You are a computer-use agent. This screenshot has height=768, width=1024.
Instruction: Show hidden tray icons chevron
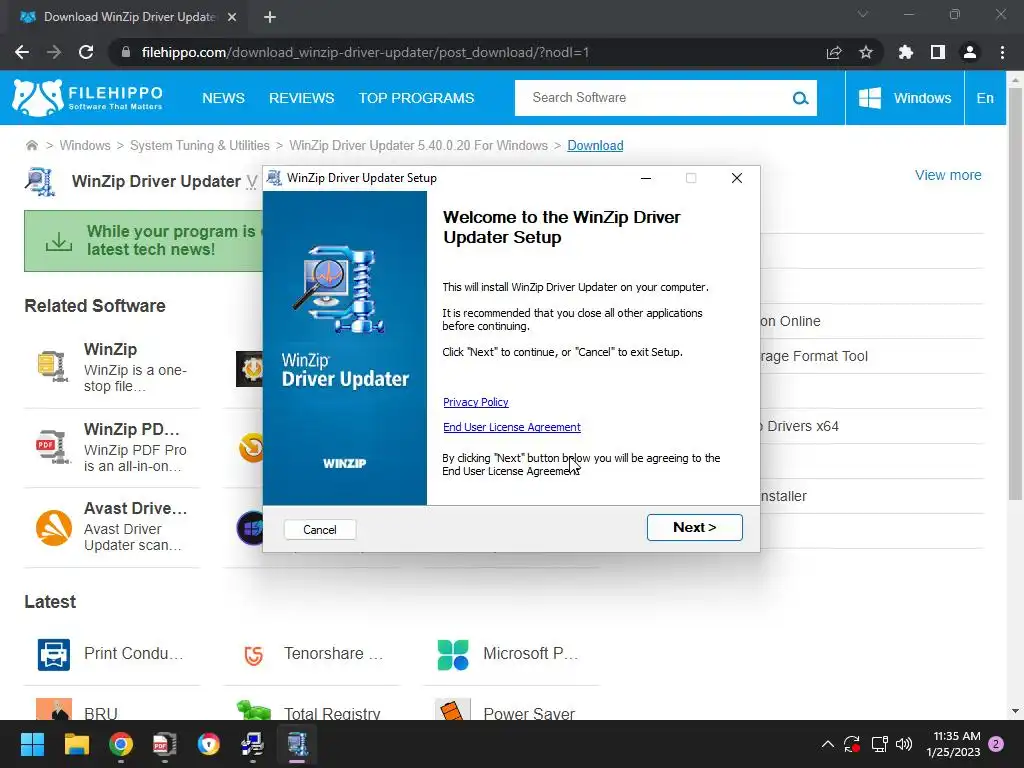coord(827,744)
